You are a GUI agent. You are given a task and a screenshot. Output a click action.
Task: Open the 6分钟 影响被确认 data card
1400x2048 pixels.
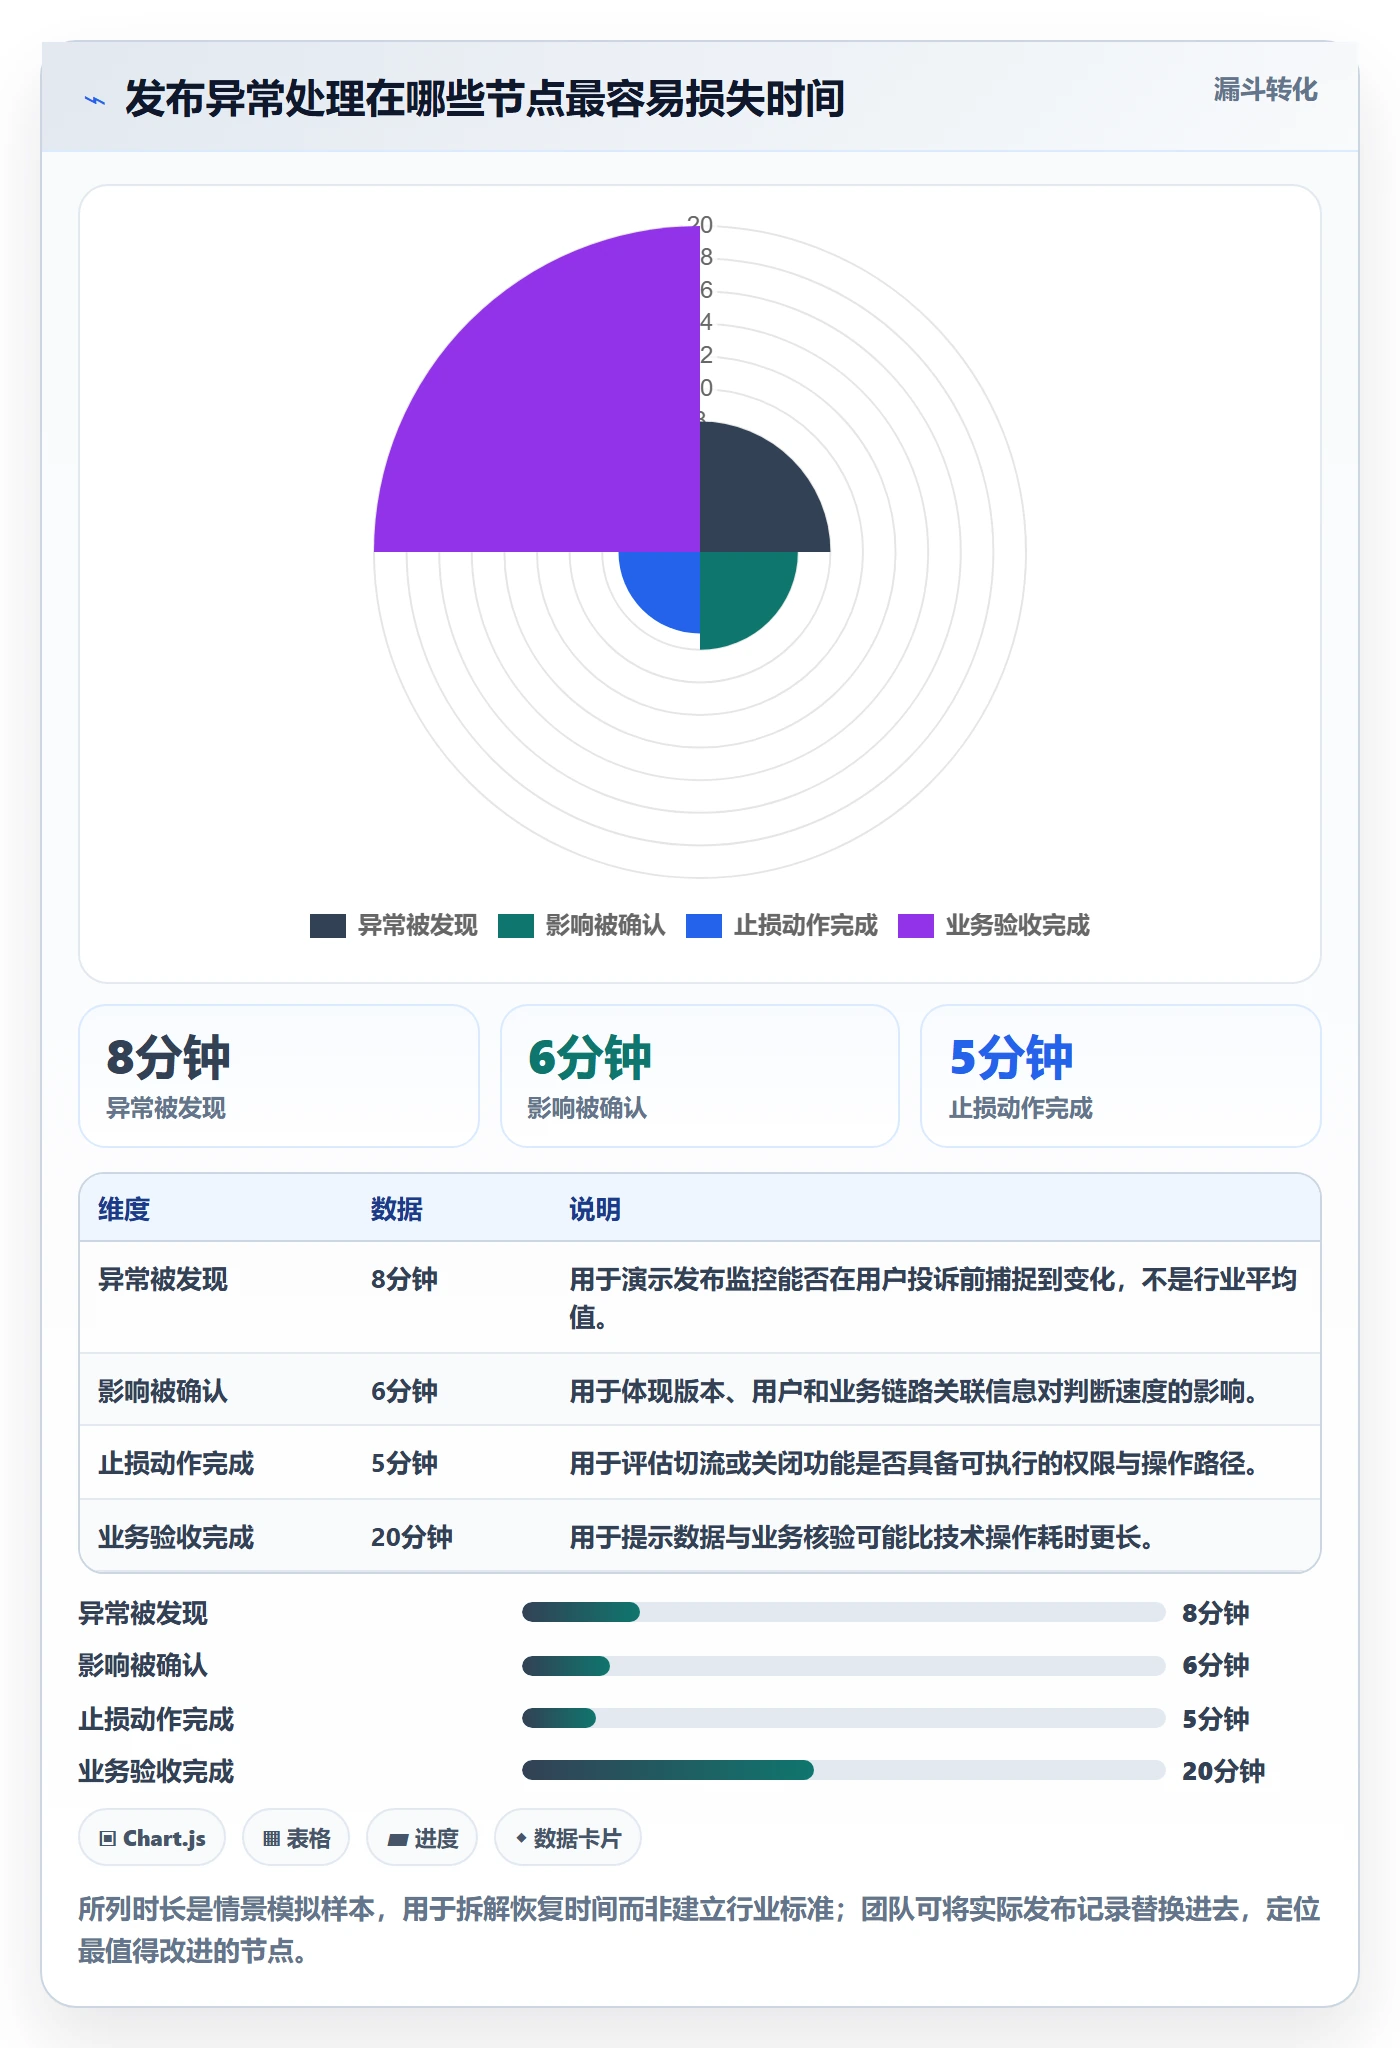[700, 1076]
